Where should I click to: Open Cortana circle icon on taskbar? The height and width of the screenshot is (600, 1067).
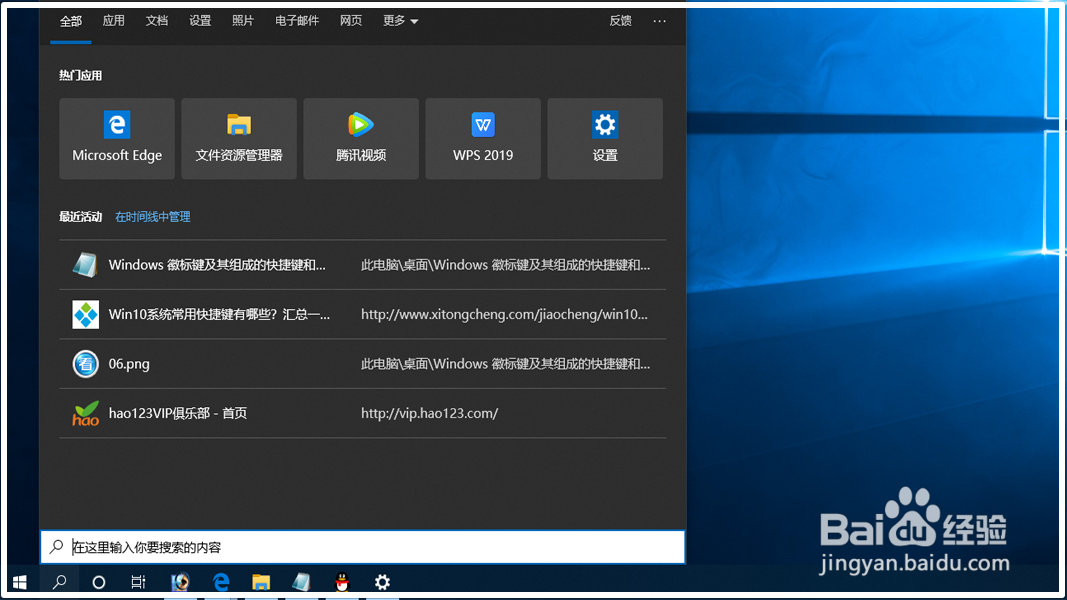point(99,582)
